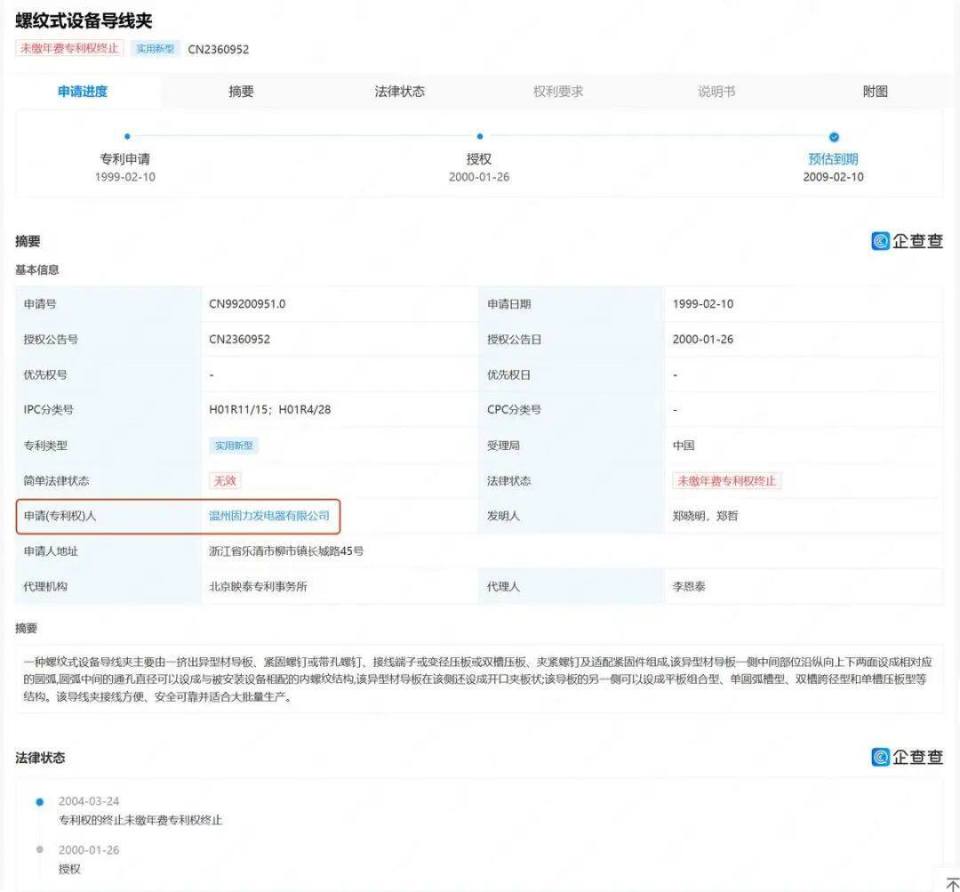Screen dimensions: 960x892
Task: Select the 摘要 tab in top navigation
Action: click(x=242, y=91)
